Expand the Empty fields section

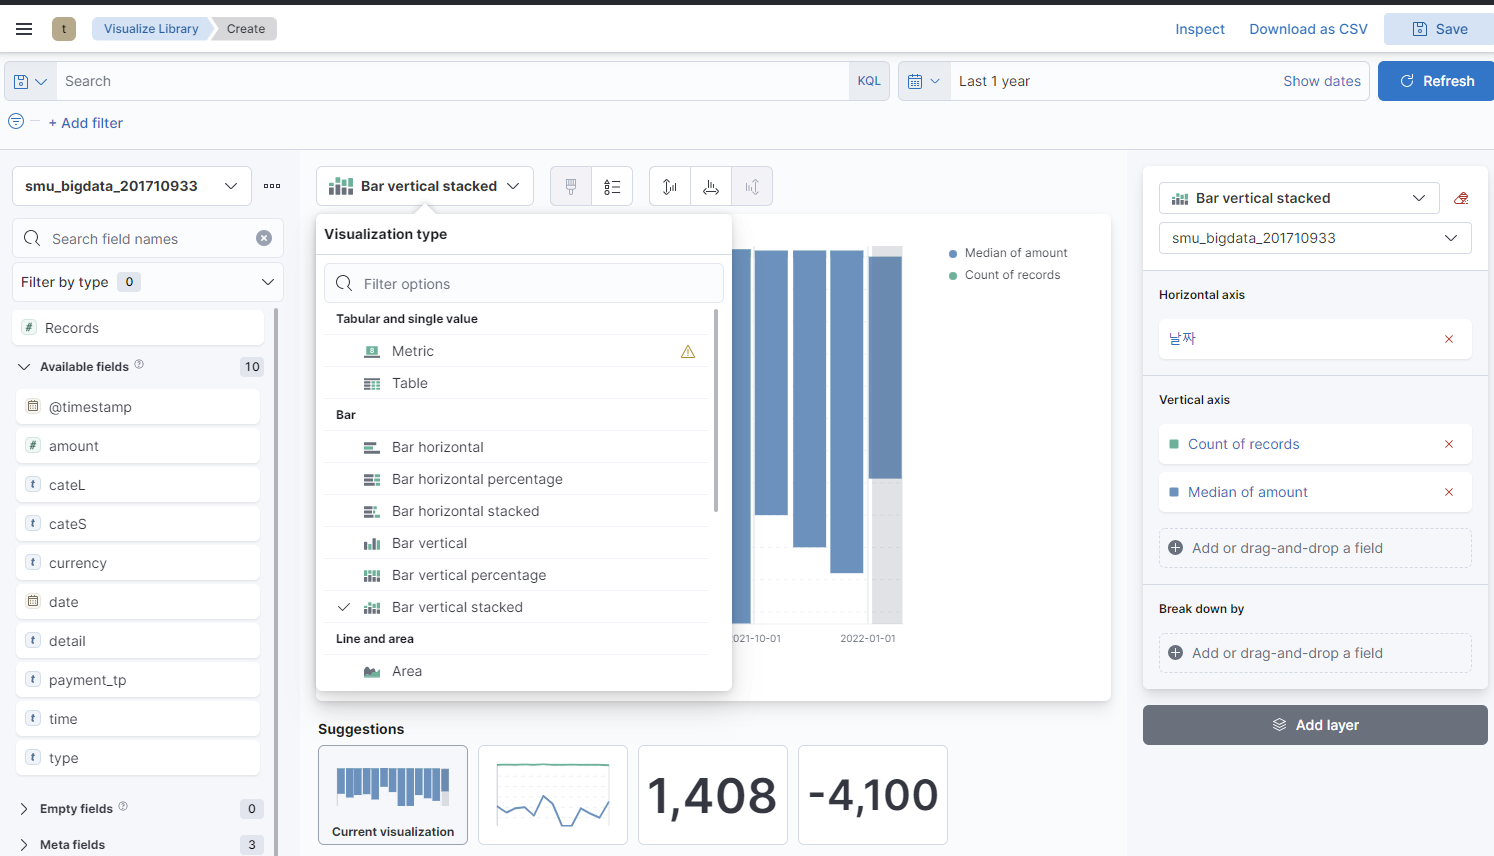click(x=25, y=809)
